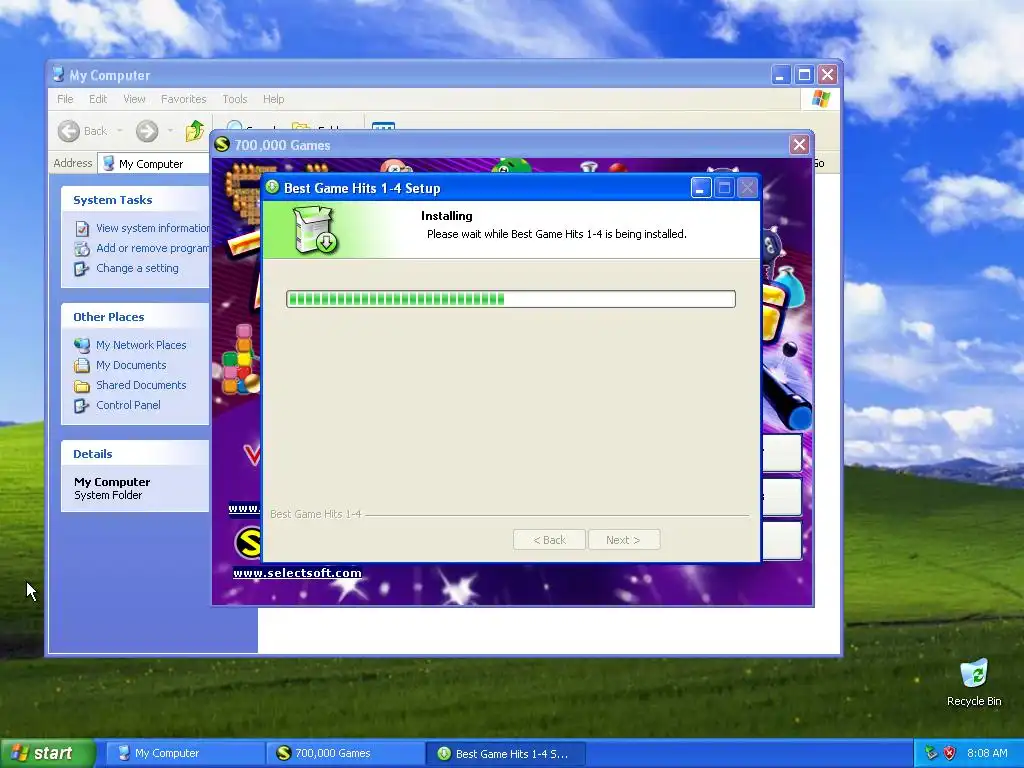Switch to Best Game Hits taskbar button
This screenshot has height=768, width=1024.
[x=506, y=754]
